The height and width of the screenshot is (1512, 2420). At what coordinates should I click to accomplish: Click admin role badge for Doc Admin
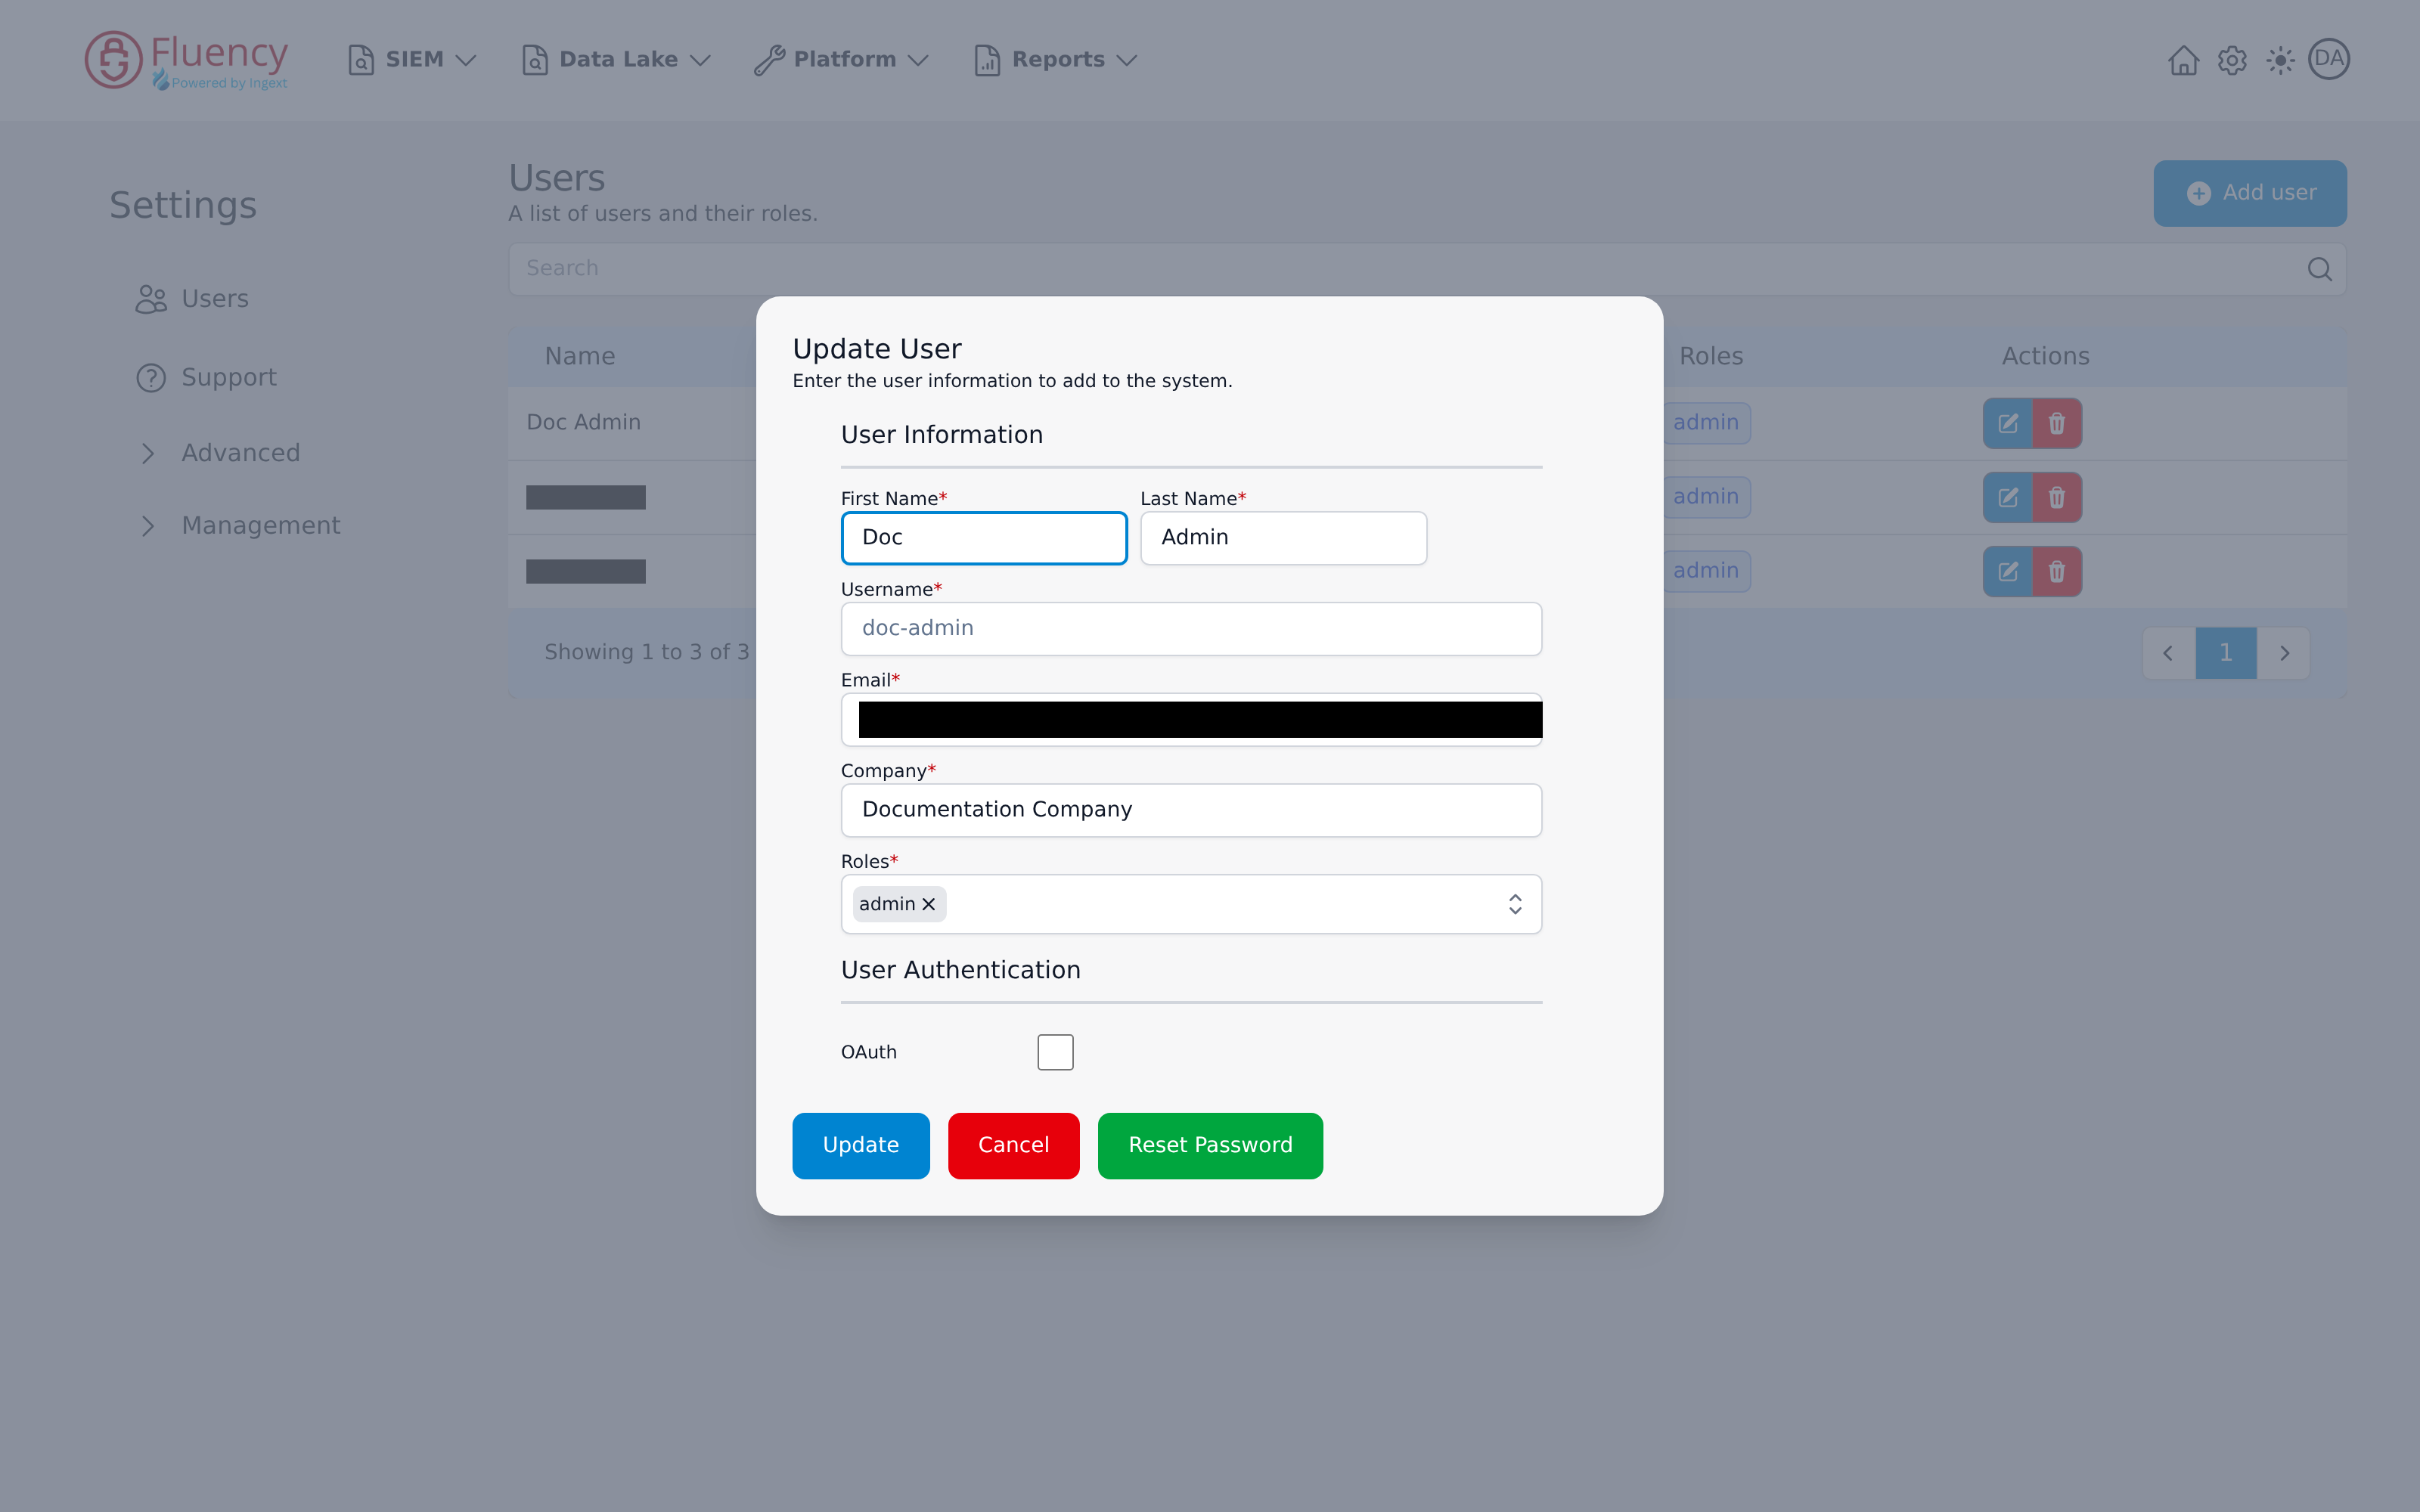coord(1706,423)
